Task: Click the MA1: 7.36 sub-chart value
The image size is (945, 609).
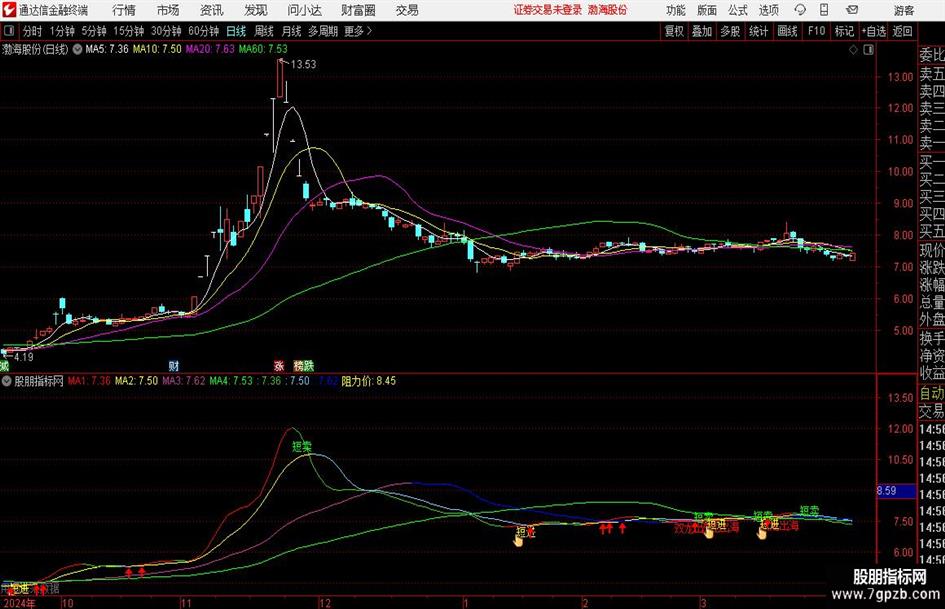Action: [x=89, y=381]
